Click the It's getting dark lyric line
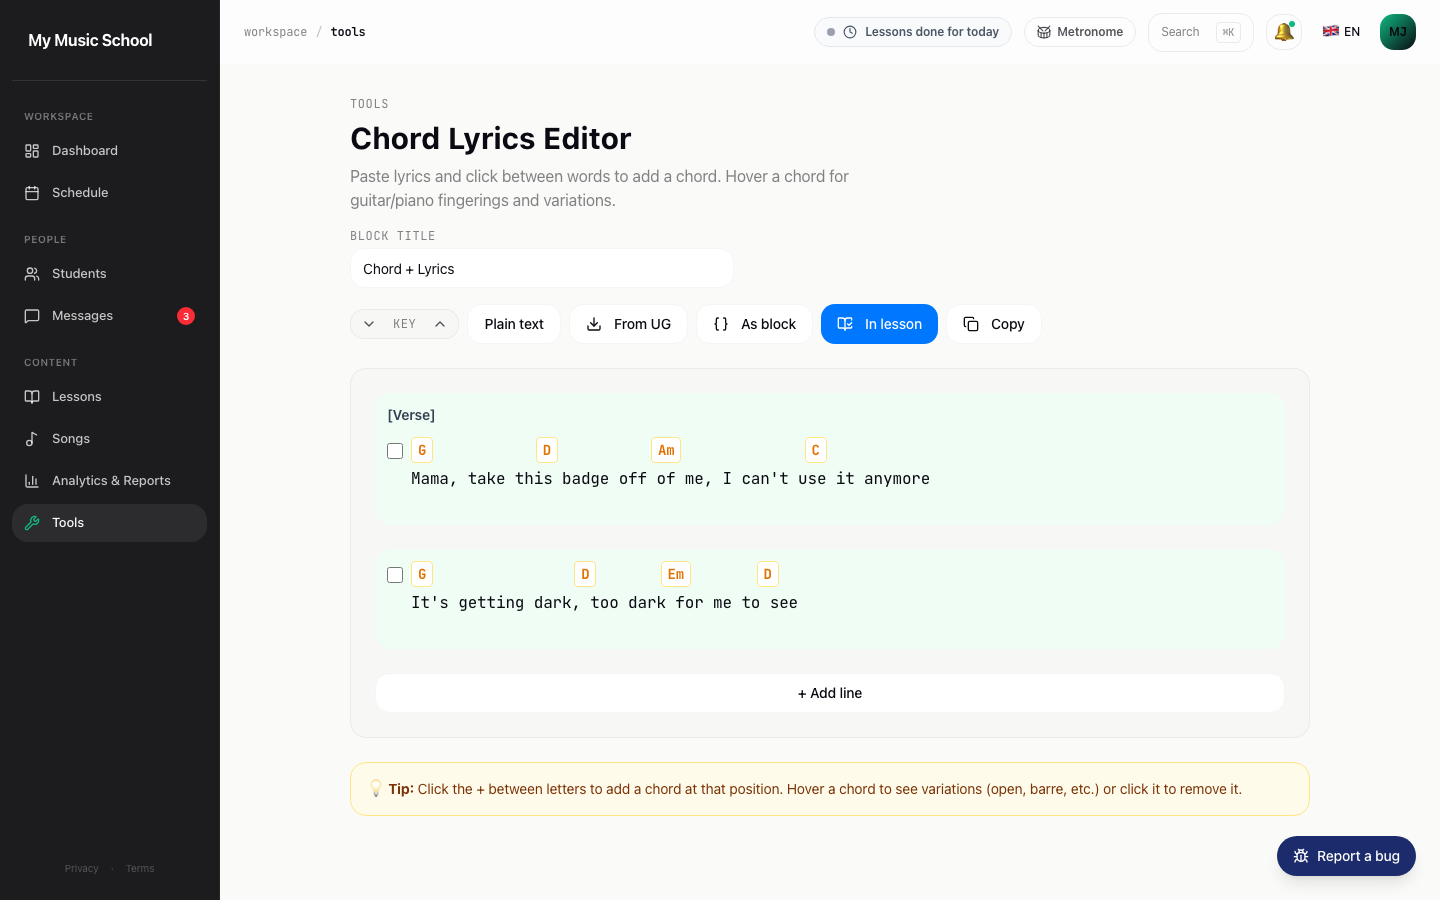The height and width of the screenshot is (900, 1440). click(x=604, y=603)
